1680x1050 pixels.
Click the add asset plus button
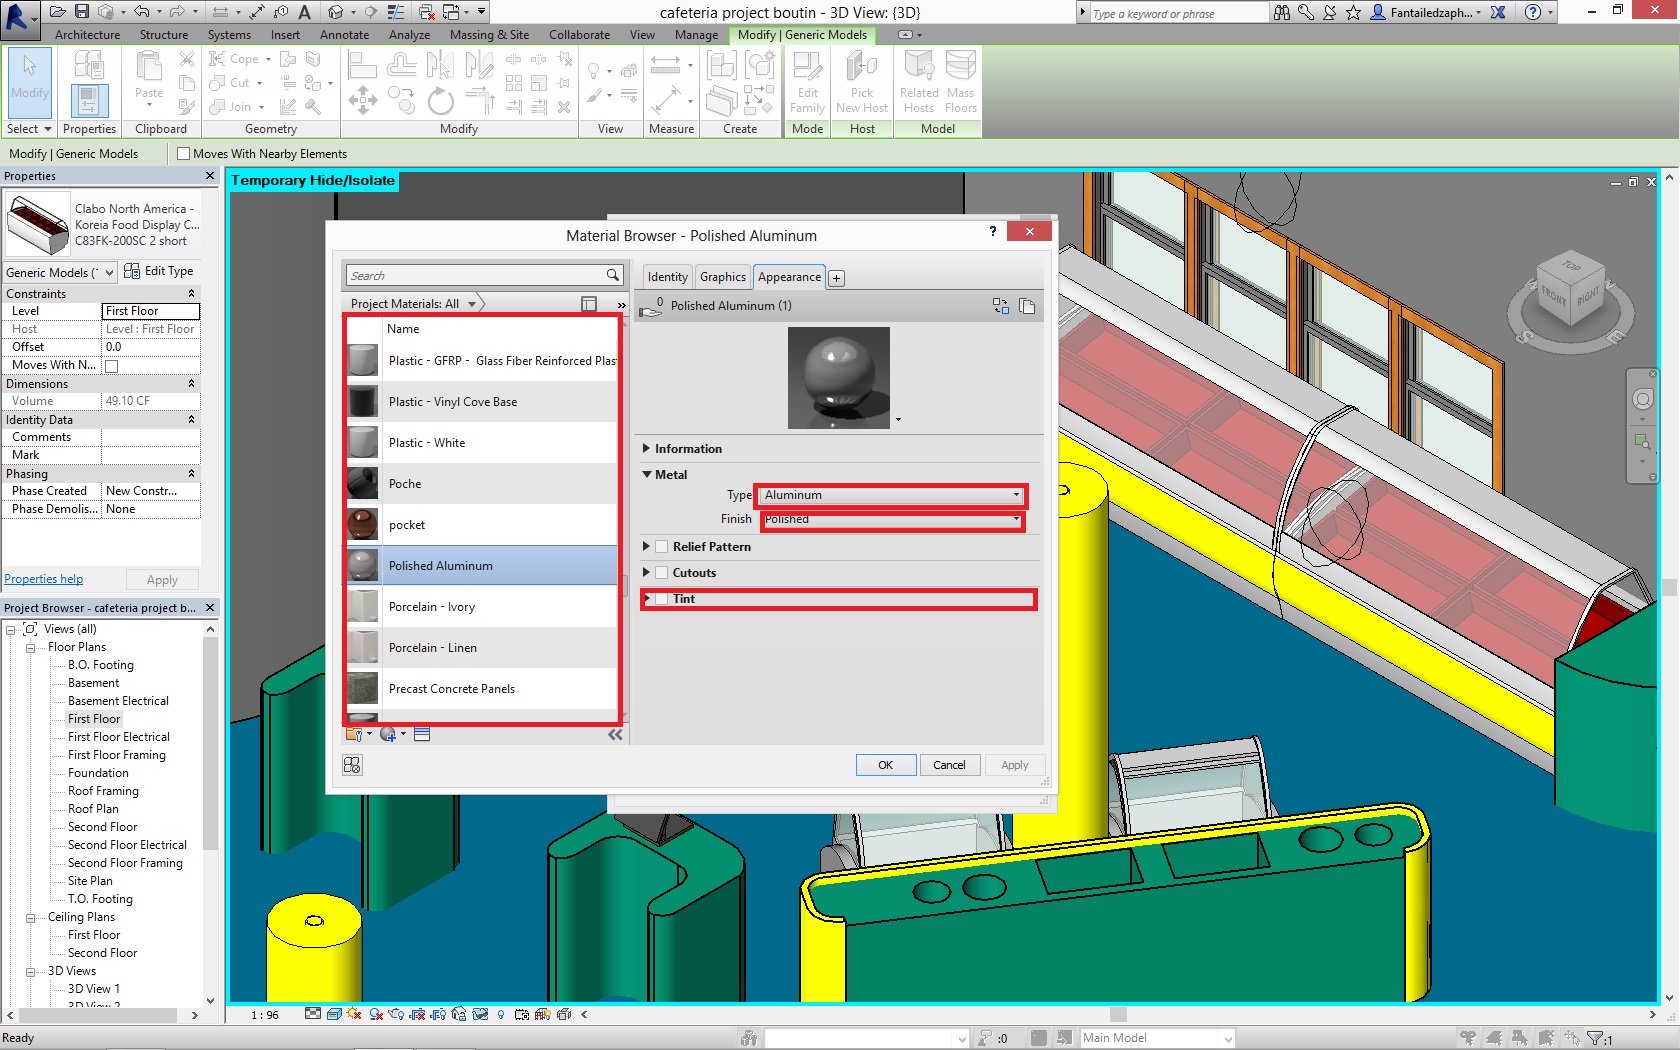coord(837,278)
